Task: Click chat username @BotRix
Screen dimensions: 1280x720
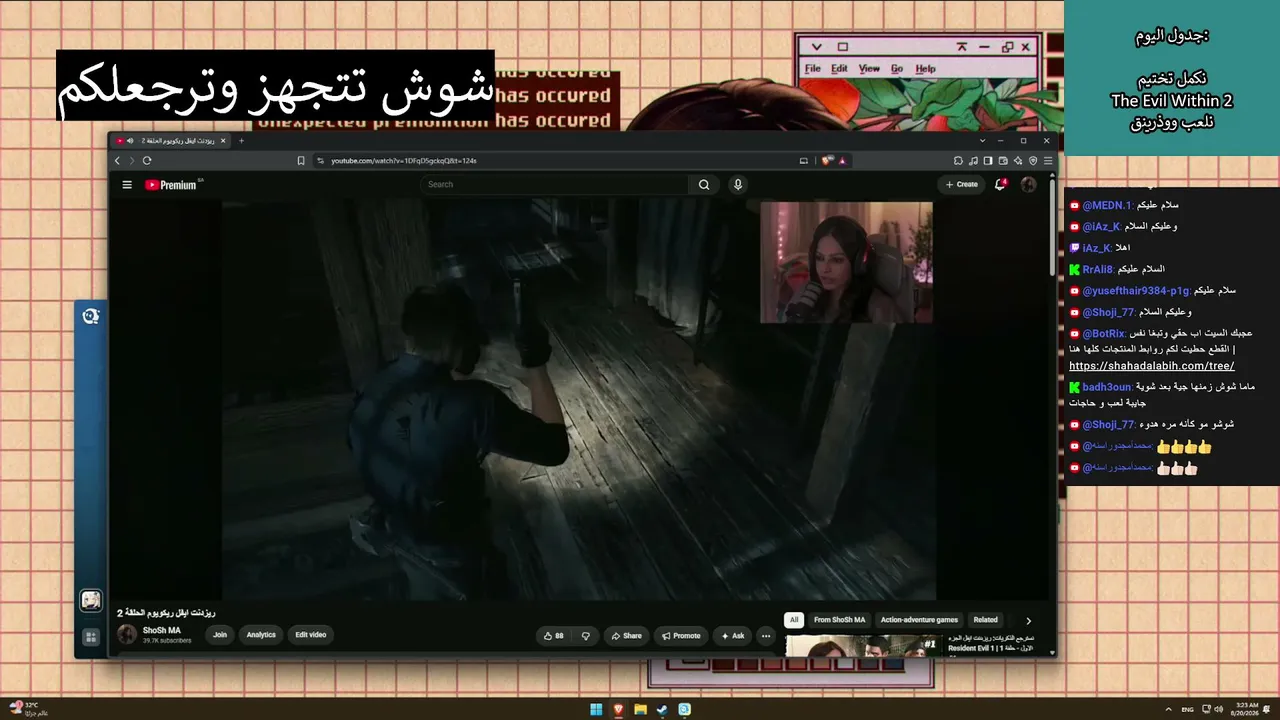Action: [x=1104, y=333]
